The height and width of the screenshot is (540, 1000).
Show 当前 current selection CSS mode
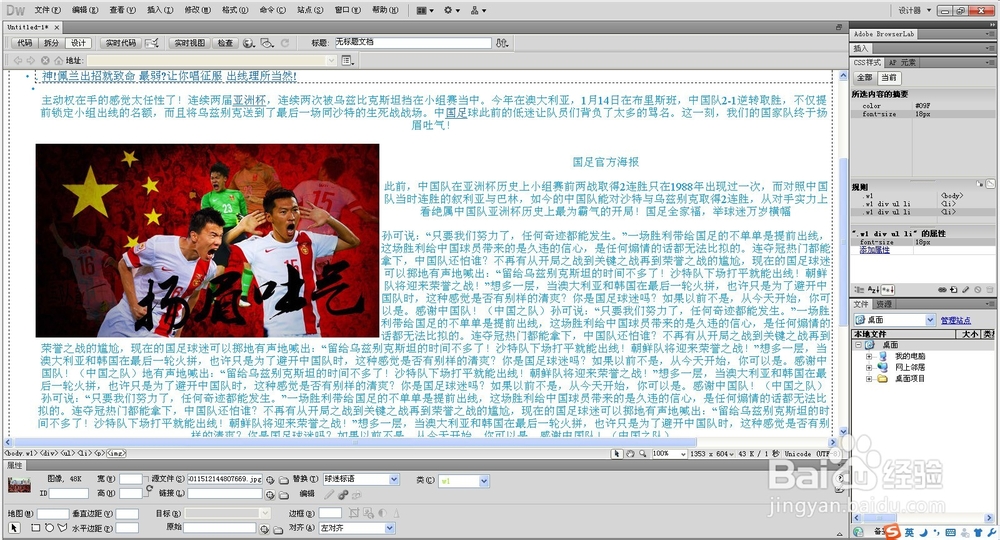click(888, 77)
